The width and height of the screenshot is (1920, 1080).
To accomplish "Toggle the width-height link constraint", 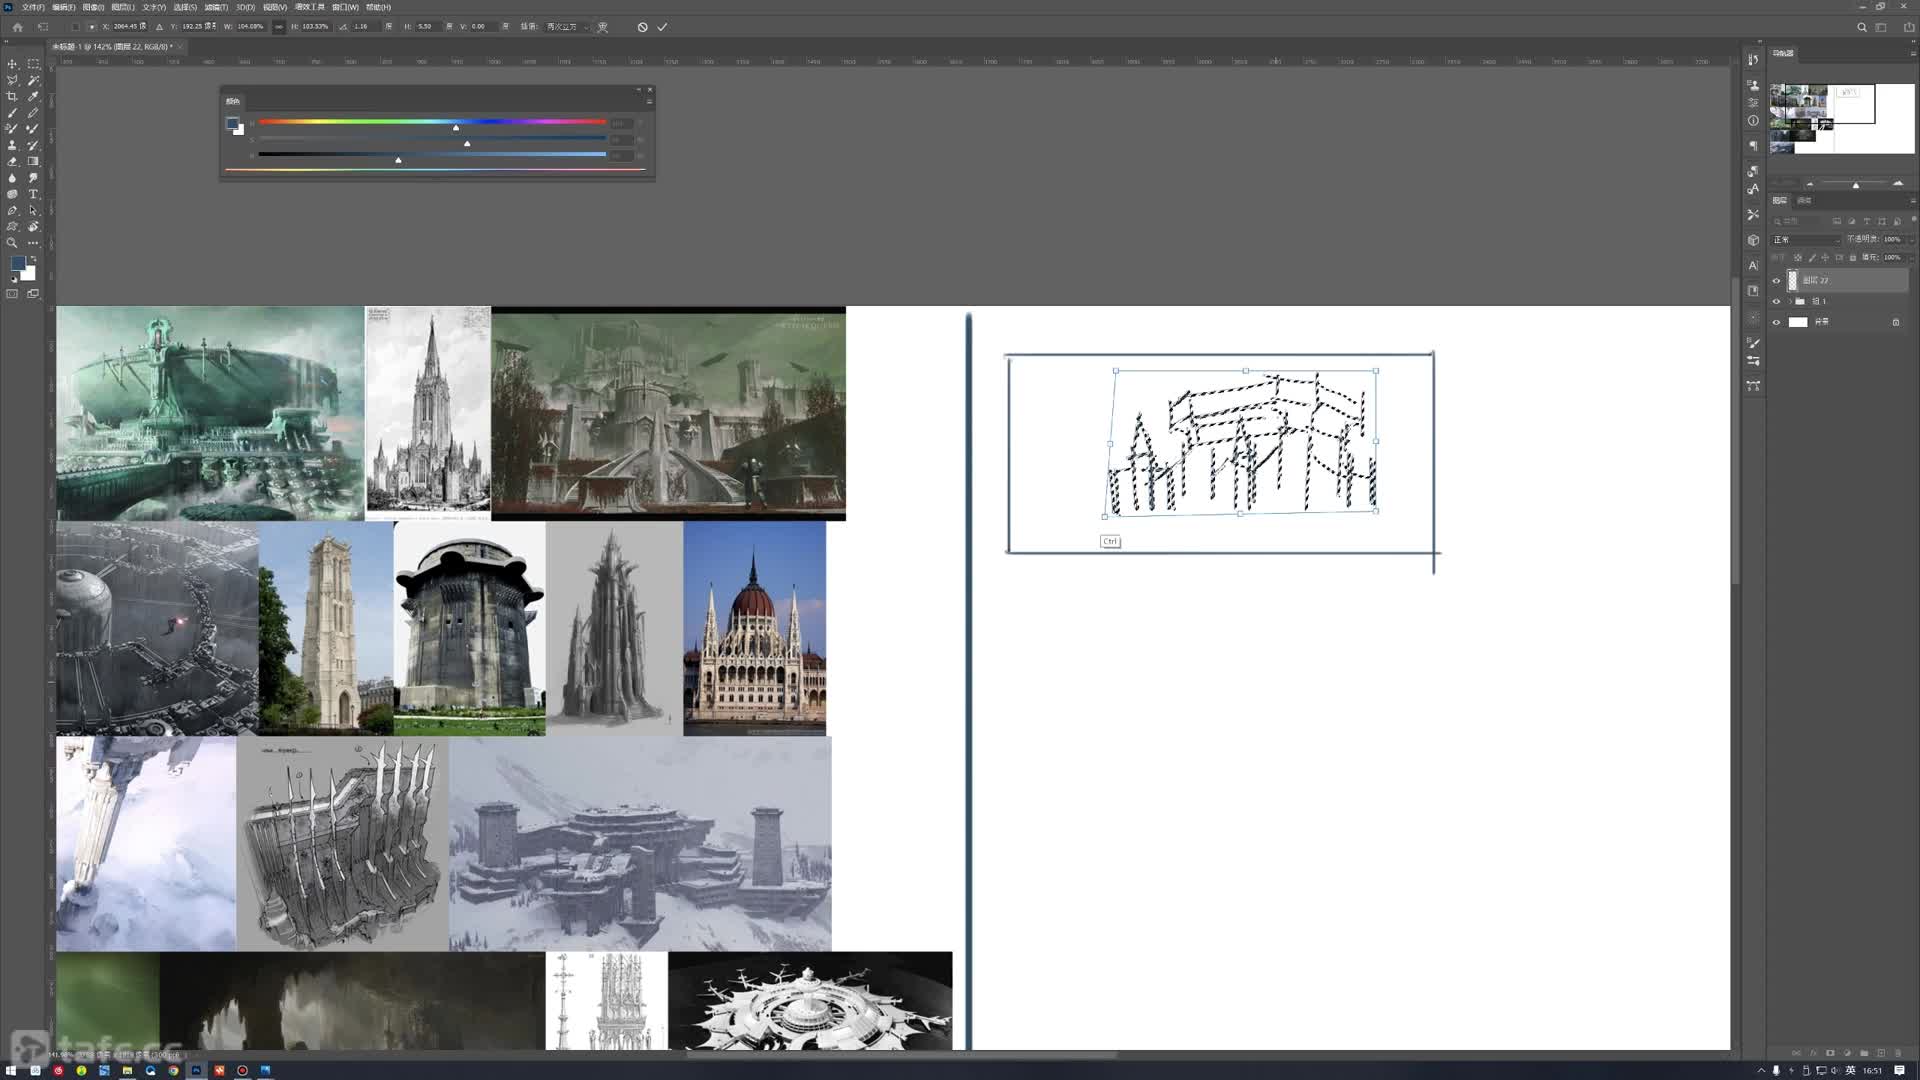I will pyautogui.click(x=278, y=27).
